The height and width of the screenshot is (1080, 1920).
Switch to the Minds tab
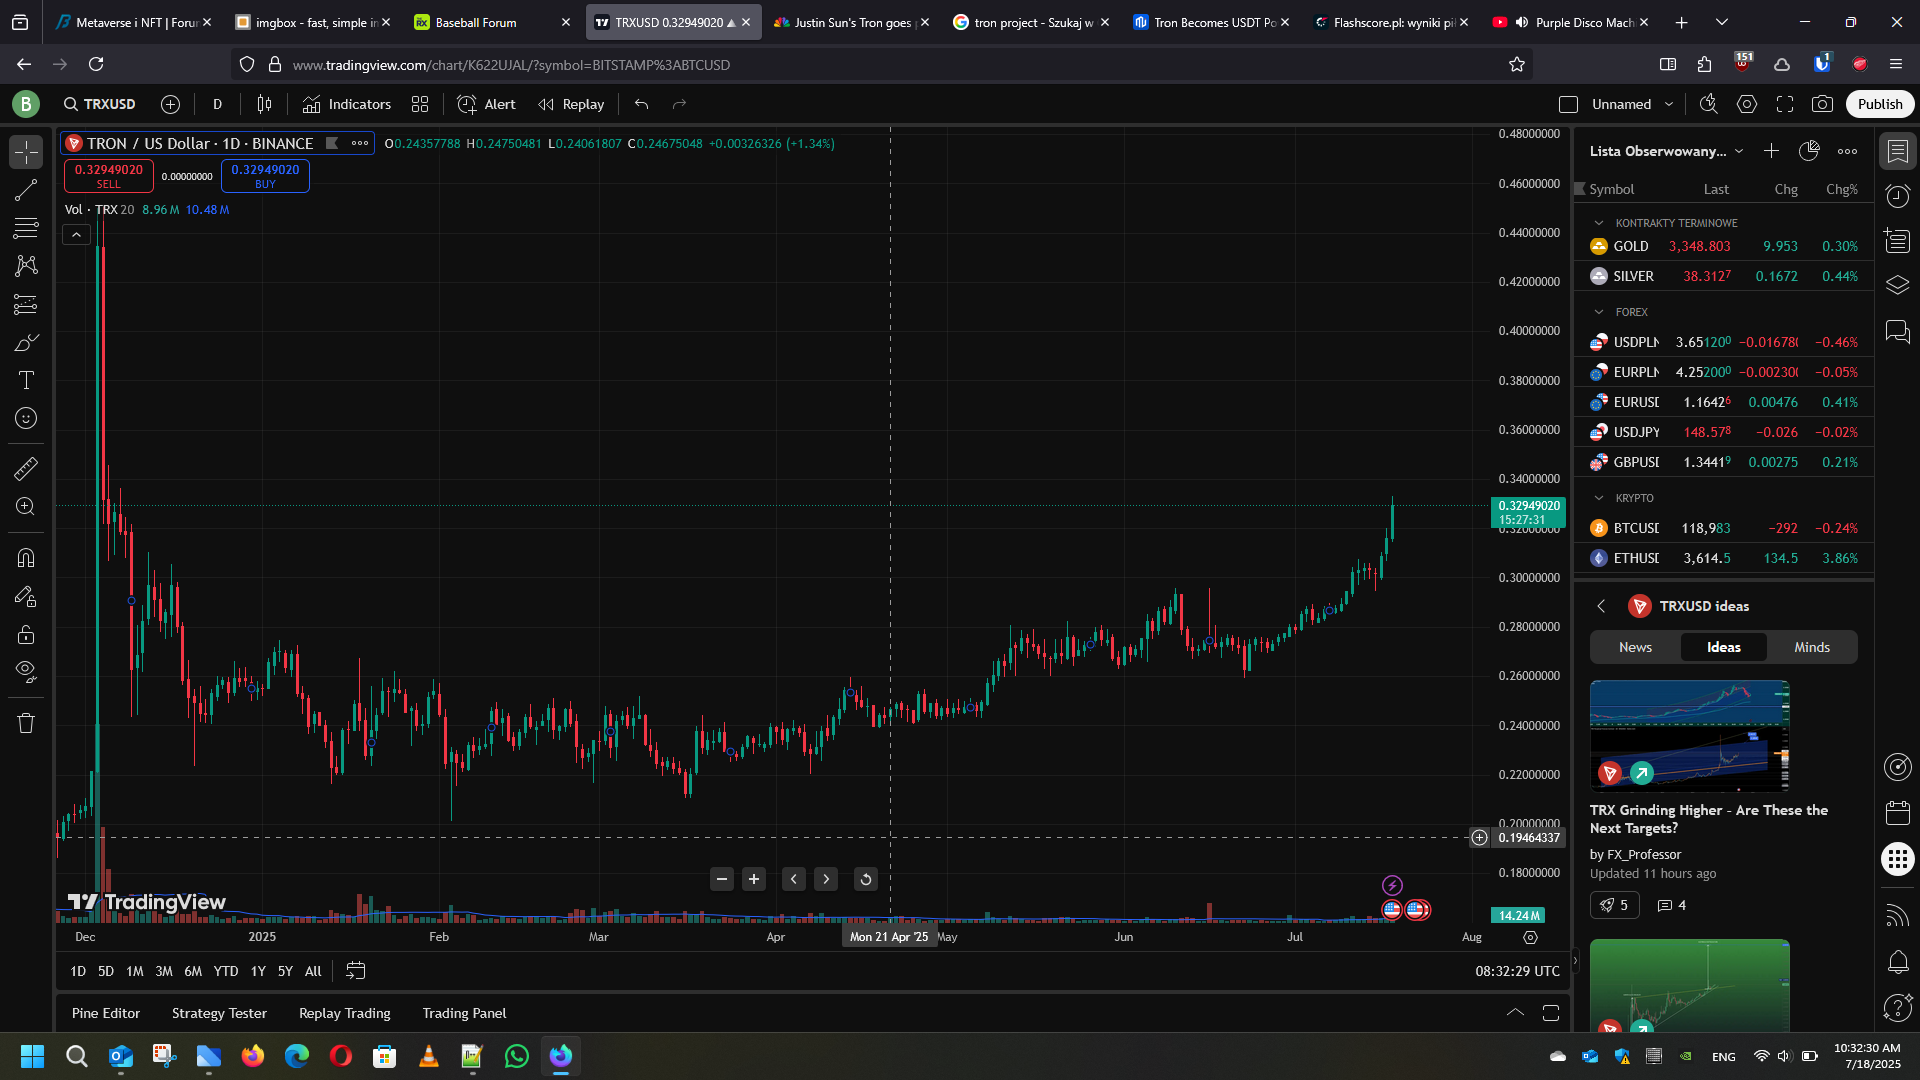point(1811,647)
